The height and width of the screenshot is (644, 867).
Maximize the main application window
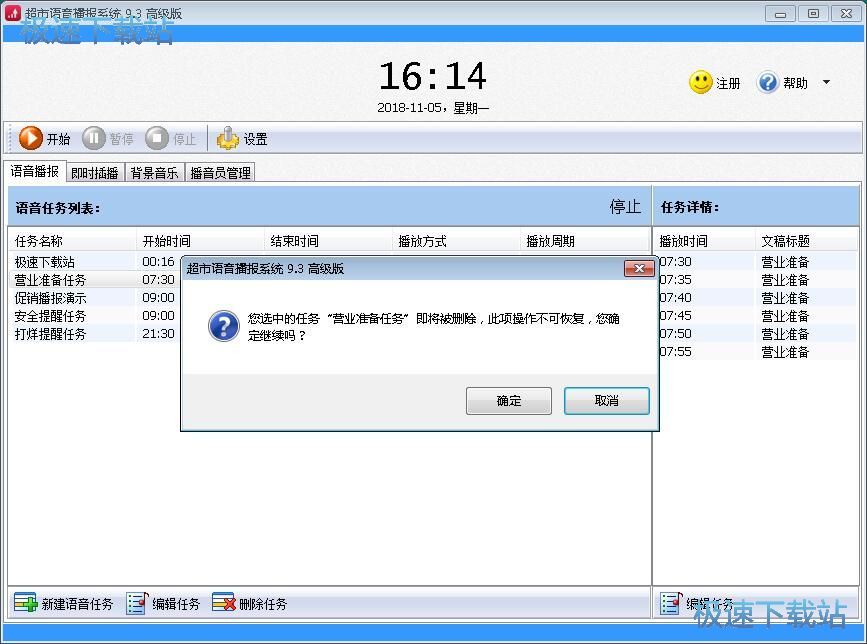(x=813, y=14)
